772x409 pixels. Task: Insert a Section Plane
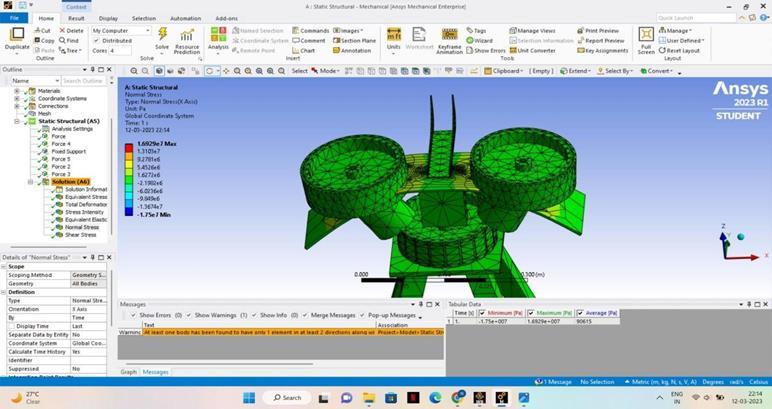pos(354,40)
